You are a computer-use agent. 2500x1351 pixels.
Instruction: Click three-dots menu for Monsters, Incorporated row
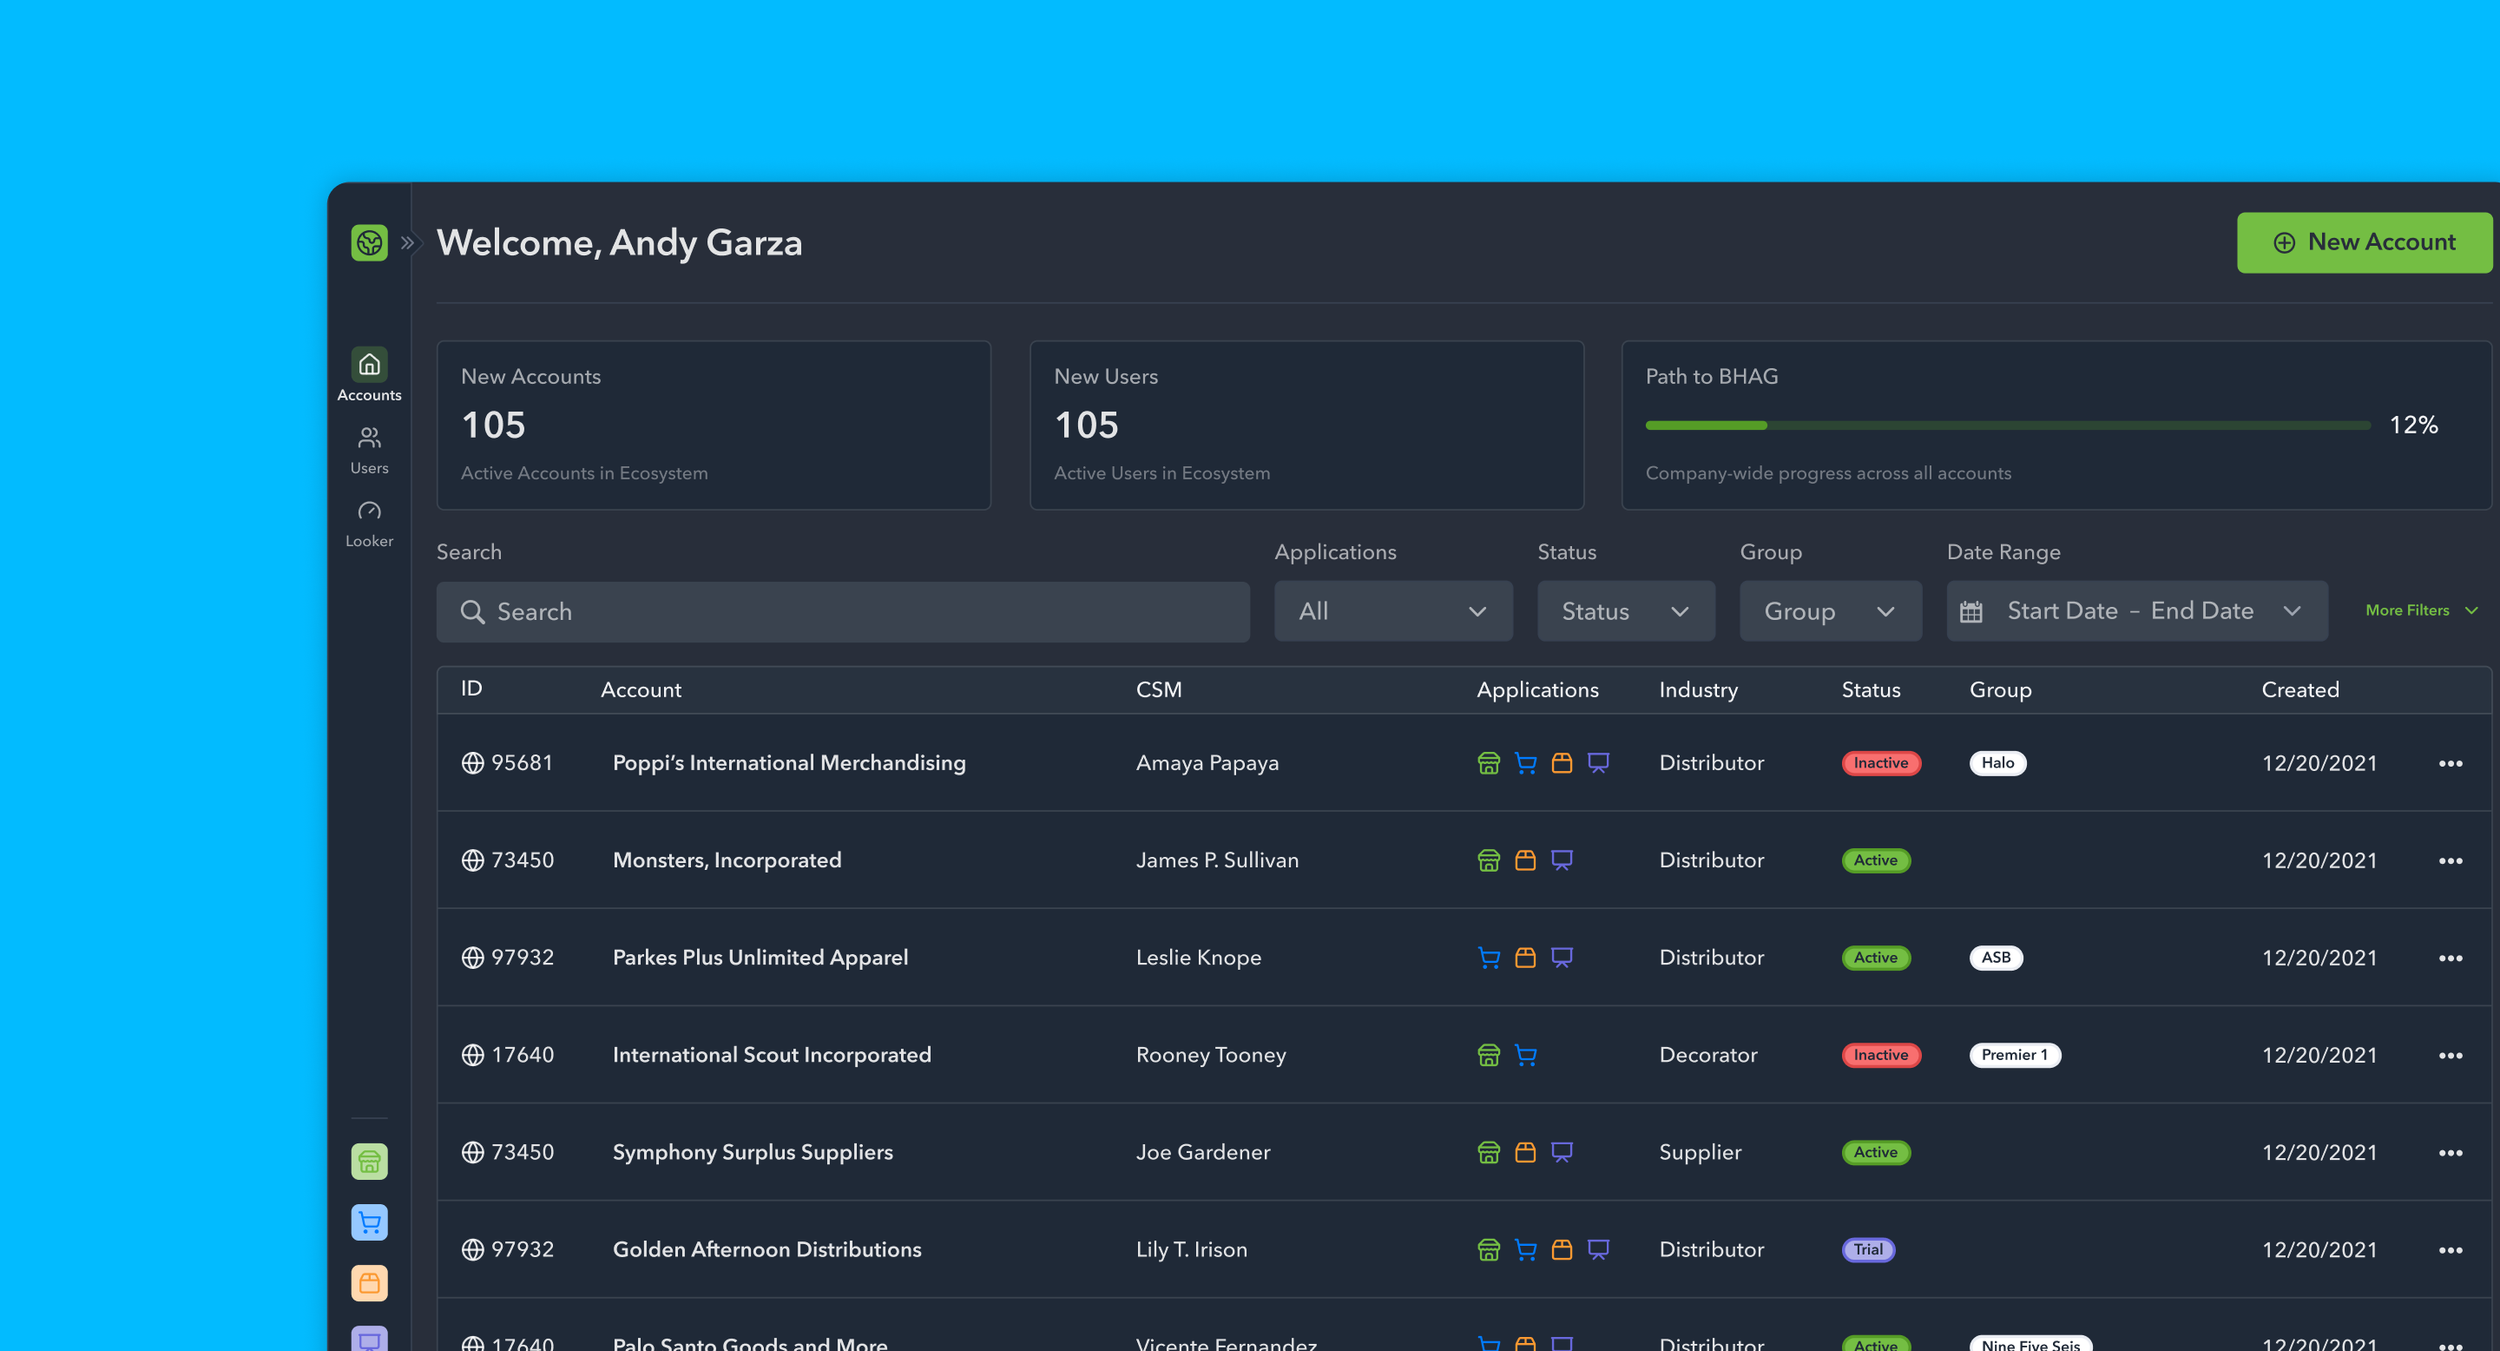[x=2450, y=861]
